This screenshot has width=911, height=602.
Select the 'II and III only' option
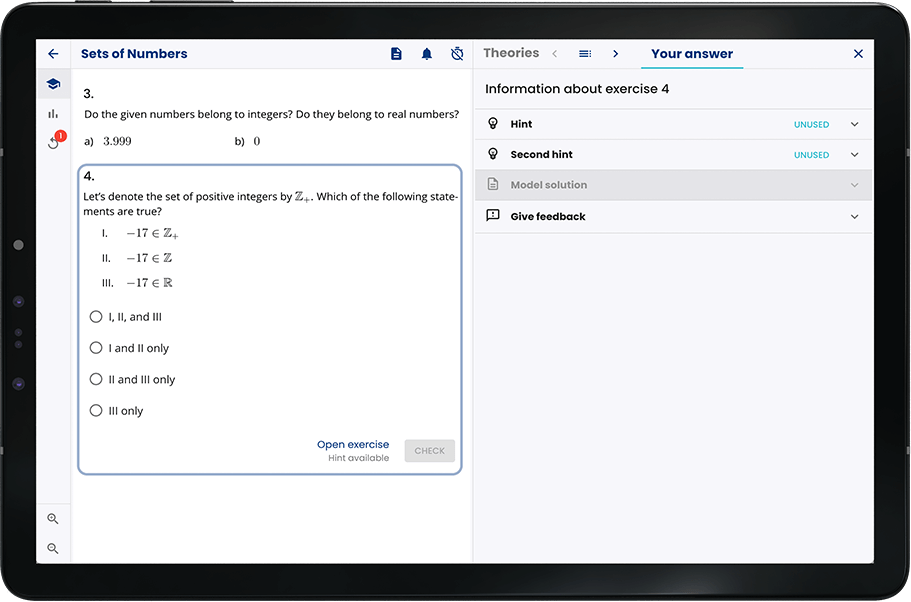(x=96, y=379)
